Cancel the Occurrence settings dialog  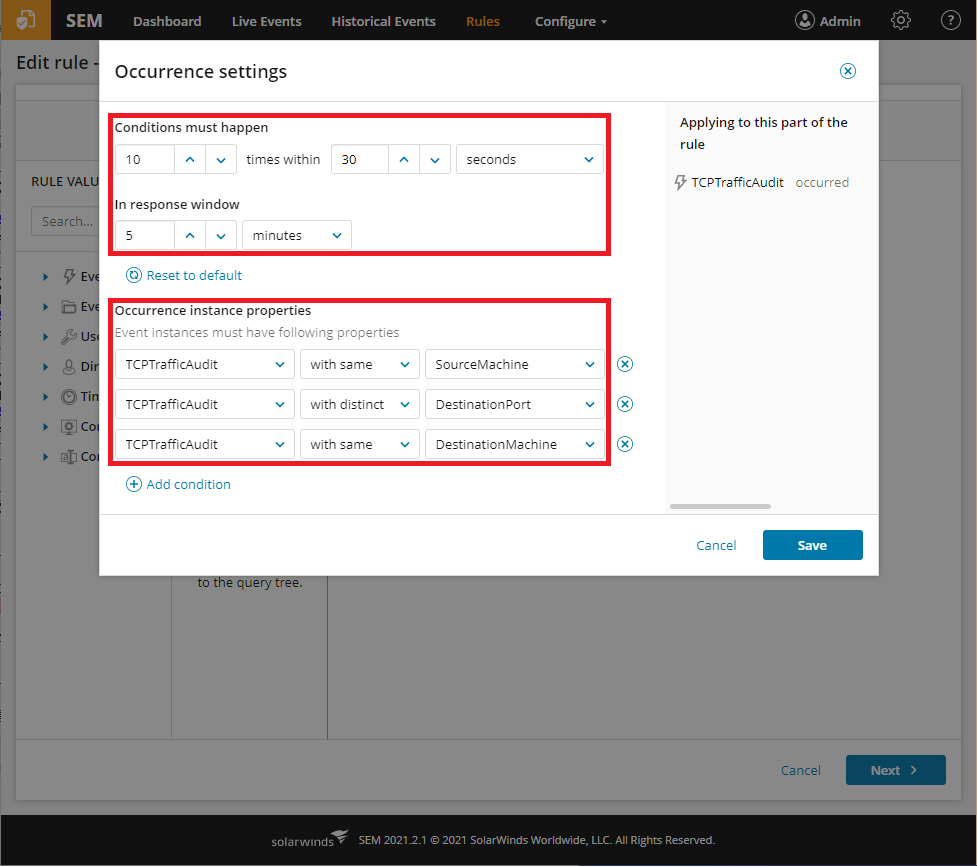pos(716,545)
